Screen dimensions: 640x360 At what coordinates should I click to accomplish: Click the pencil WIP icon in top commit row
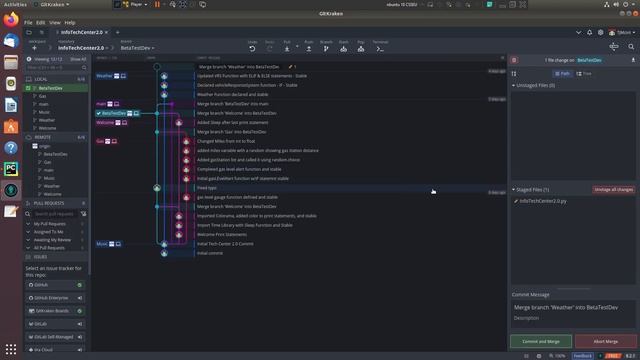(291, 67)
